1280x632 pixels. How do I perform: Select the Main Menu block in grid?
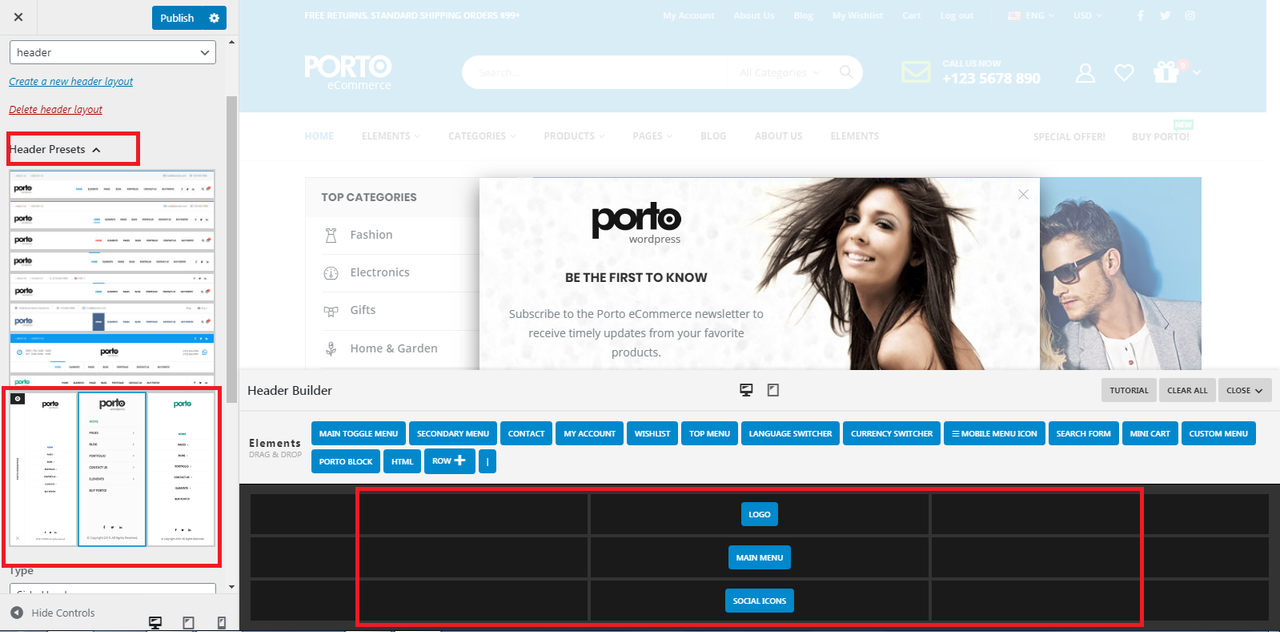[759, 557]
